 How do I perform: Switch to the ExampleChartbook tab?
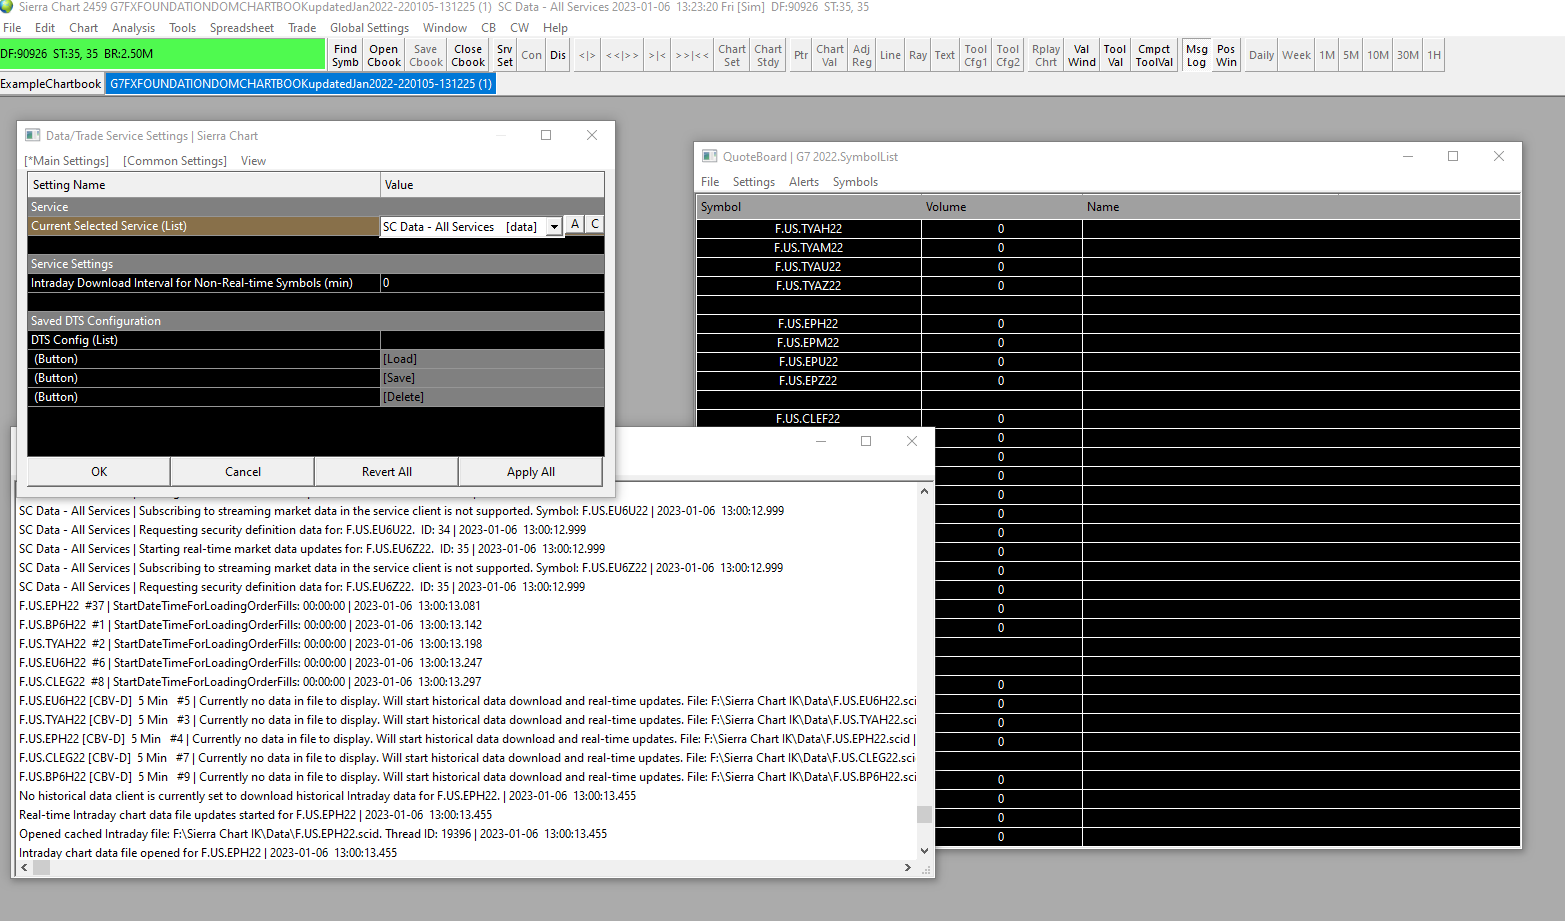click(x=51, y=84)
